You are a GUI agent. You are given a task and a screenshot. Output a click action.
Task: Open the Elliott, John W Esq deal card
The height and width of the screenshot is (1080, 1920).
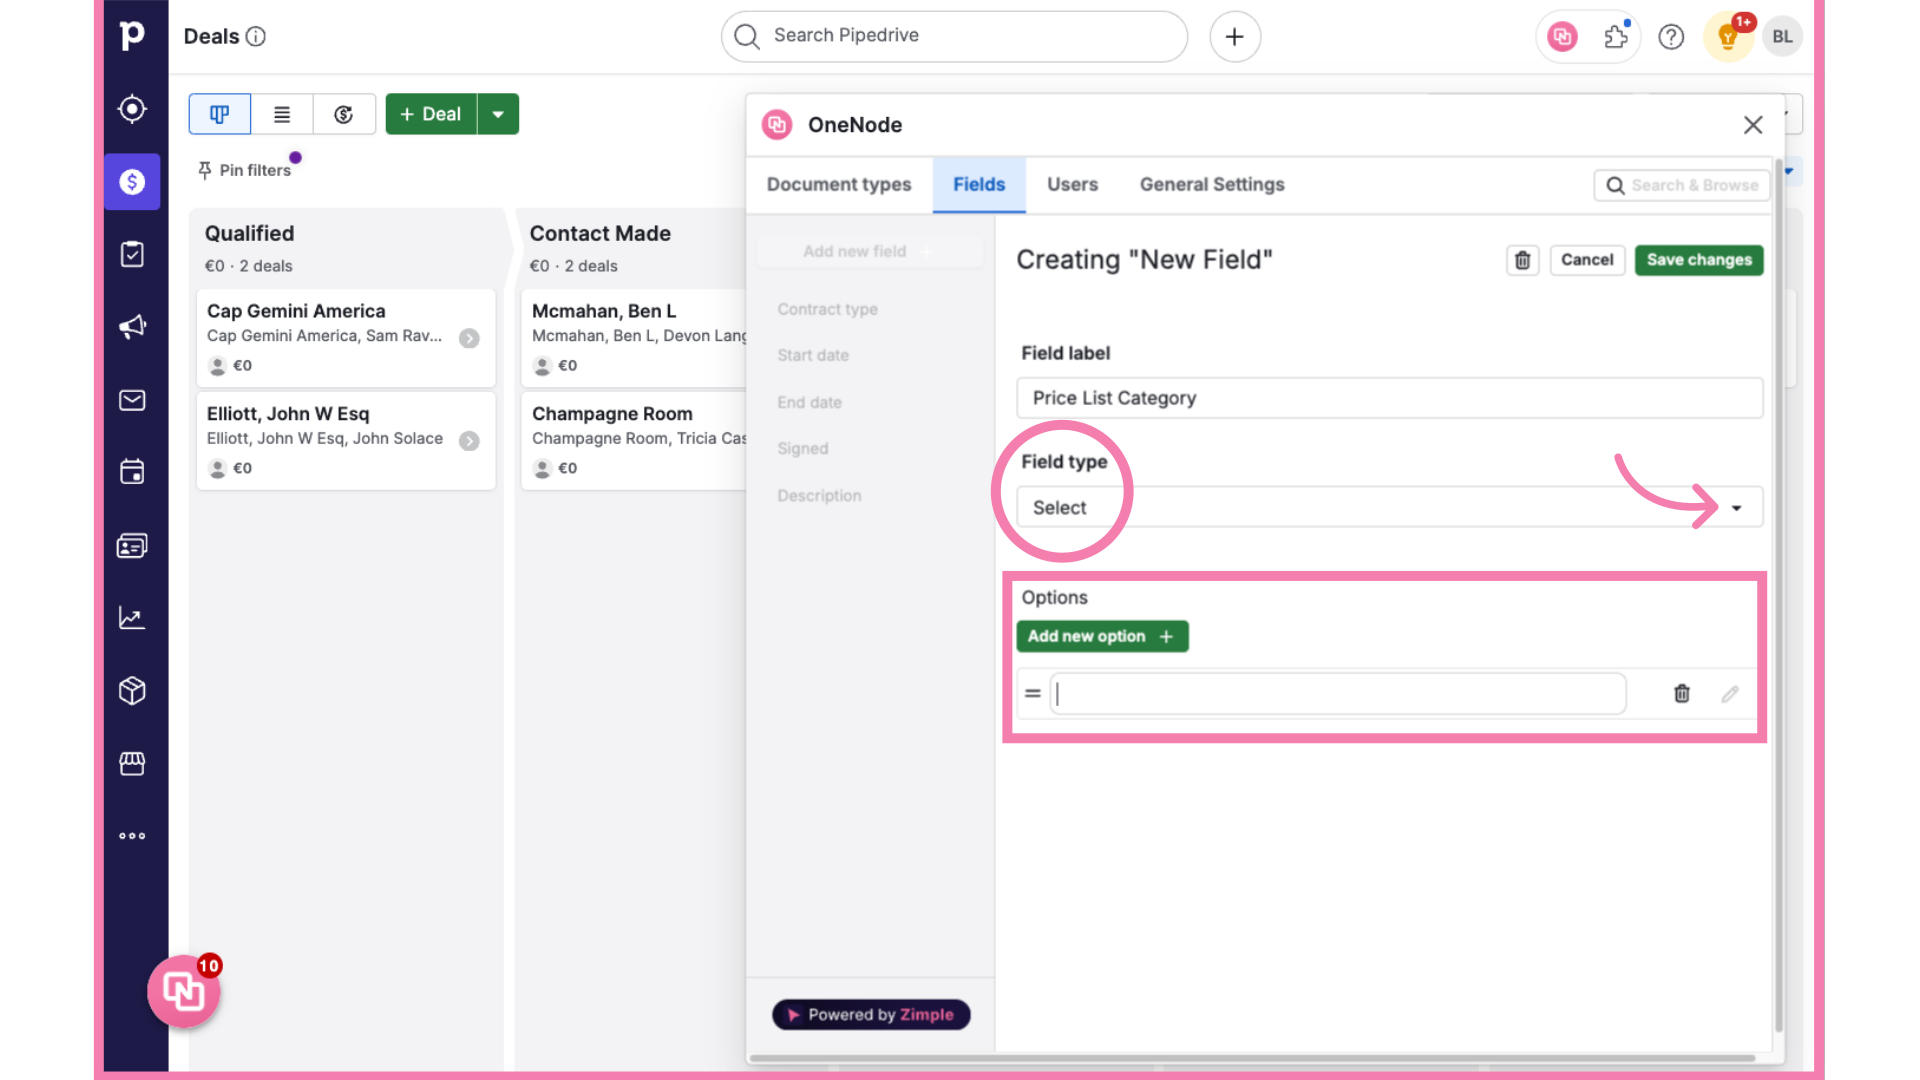[x=346, y=441]
